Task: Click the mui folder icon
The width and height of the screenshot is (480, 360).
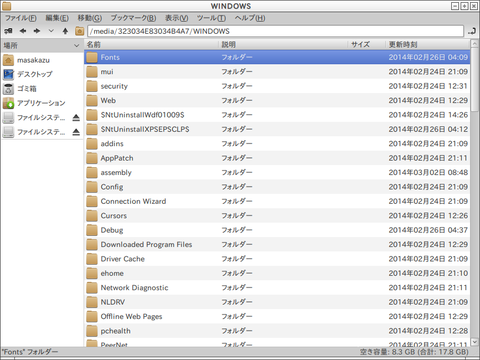Action: [92, 72]
